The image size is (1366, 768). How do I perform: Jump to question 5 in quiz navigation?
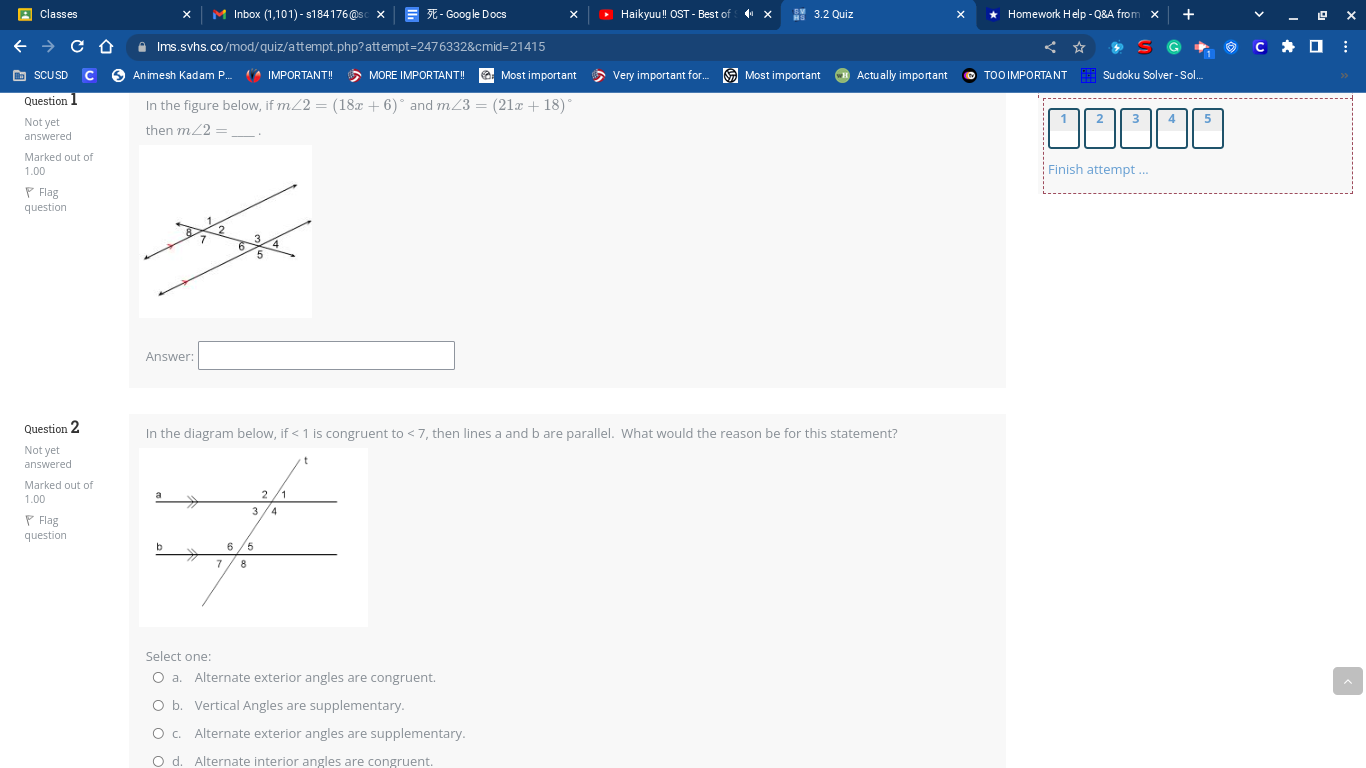click(1208, 128)
